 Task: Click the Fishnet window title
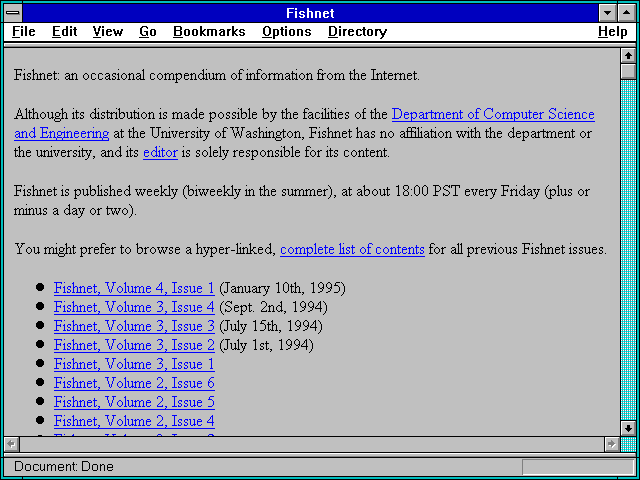[x=310, y=13]
